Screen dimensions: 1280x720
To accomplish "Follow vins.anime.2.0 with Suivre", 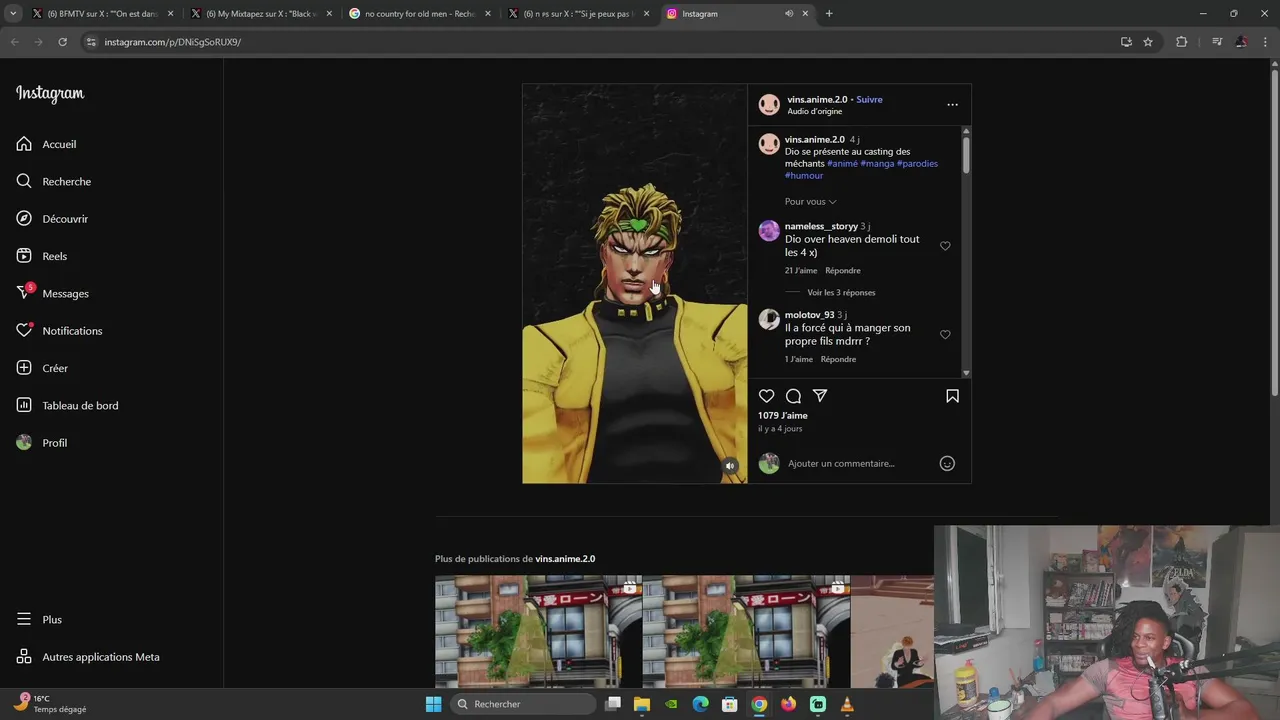I will coord(869,100).
